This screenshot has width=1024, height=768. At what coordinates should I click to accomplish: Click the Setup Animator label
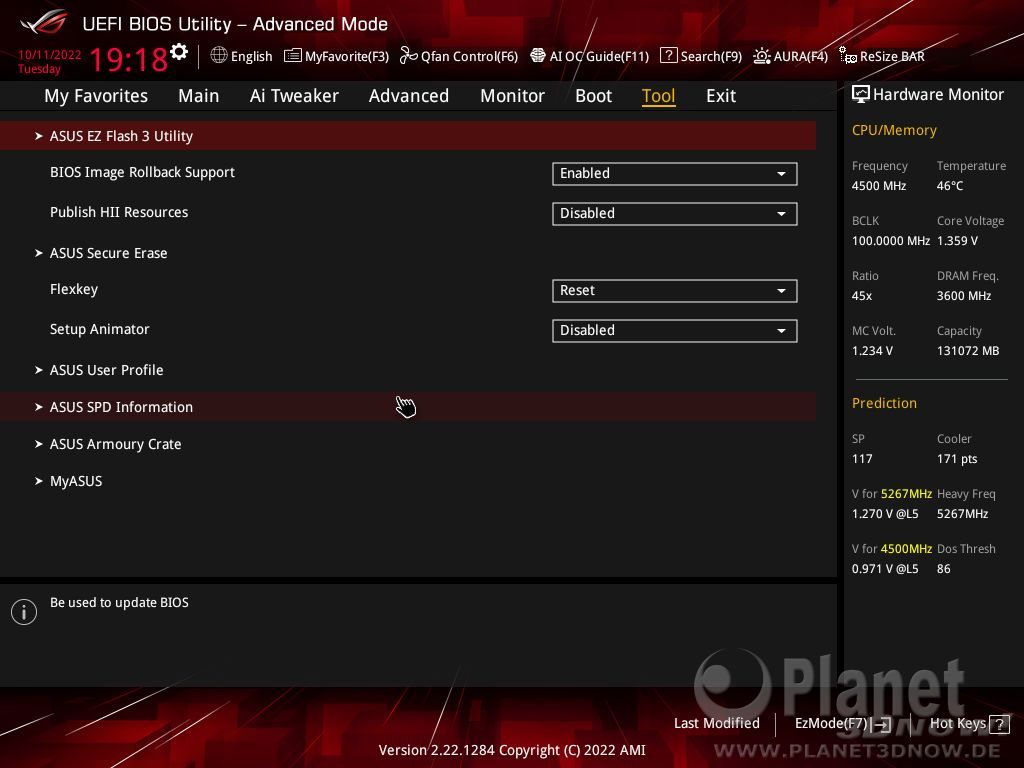(100, 329)
